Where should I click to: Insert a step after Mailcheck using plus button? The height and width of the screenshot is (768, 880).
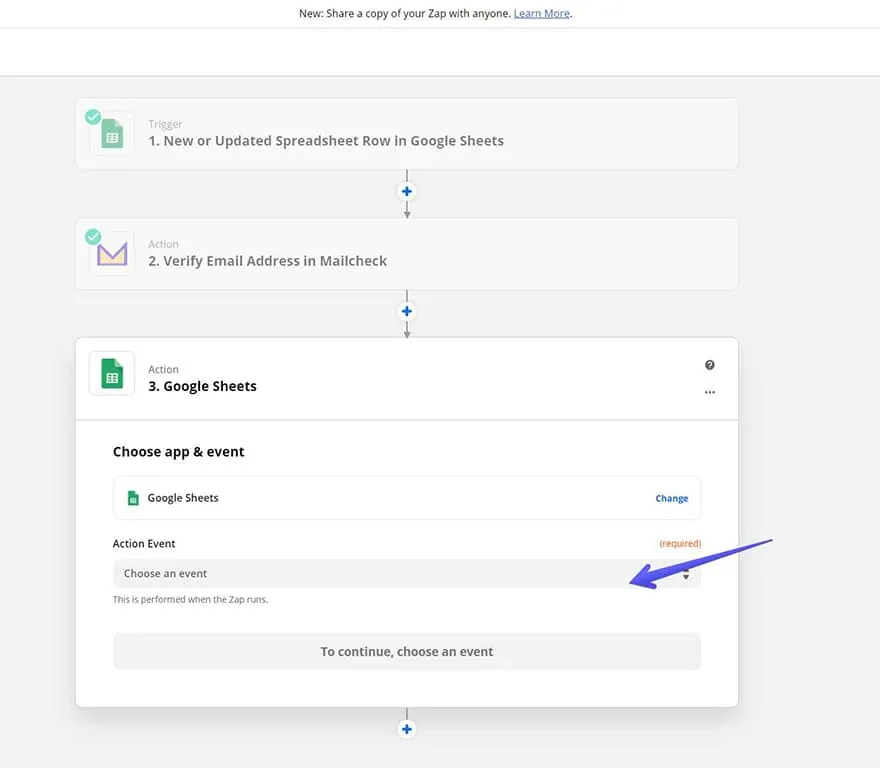pos(406,311)
